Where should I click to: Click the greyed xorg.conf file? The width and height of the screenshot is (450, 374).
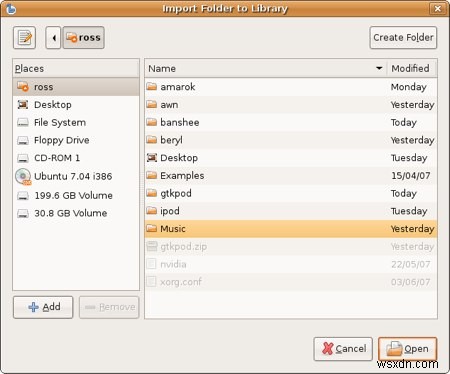(291, 282)
